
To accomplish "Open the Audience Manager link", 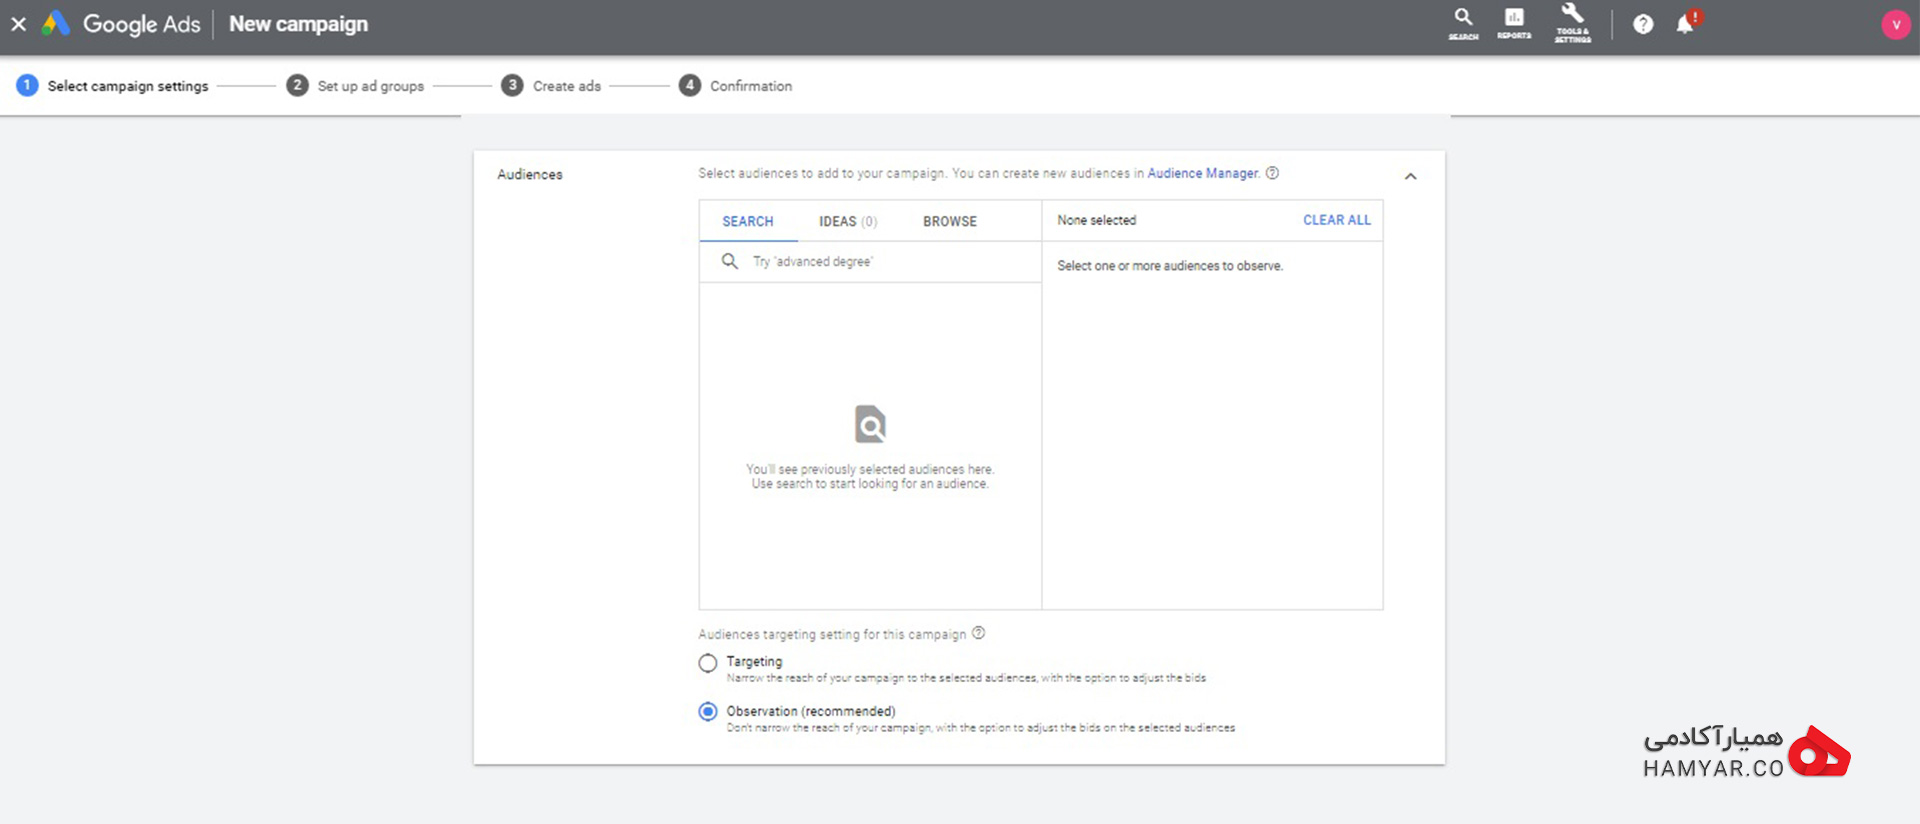I will coord(1202,173).
